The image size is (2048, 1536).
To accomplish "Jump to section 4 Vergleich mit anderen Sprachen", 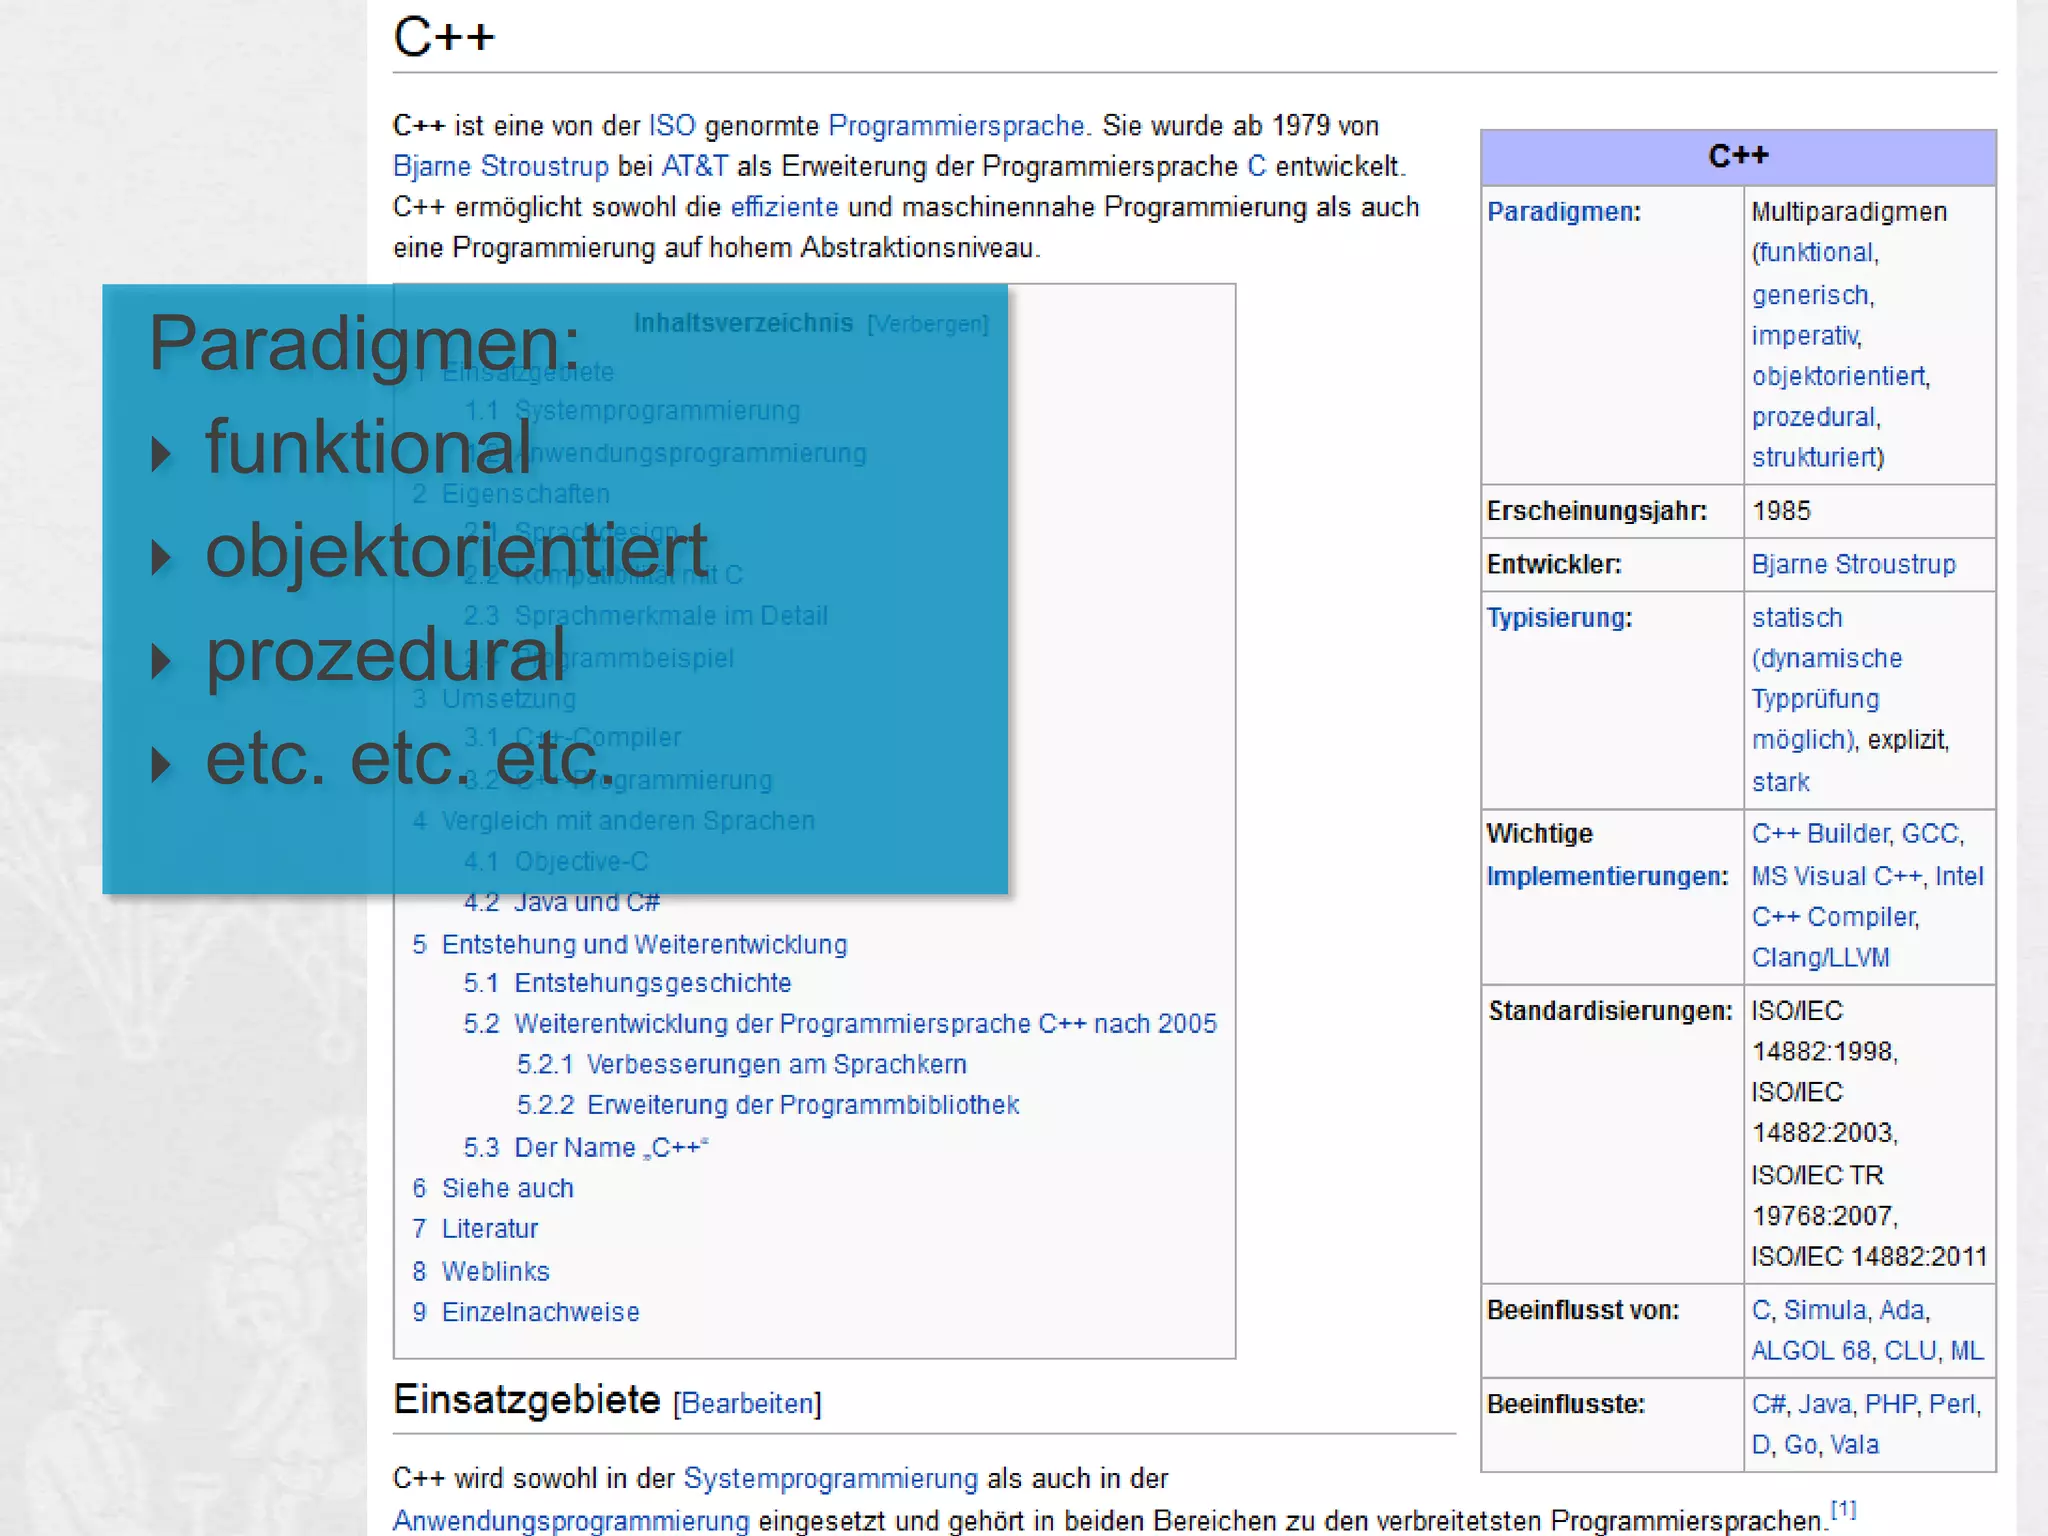I will (x=614, y=821).
